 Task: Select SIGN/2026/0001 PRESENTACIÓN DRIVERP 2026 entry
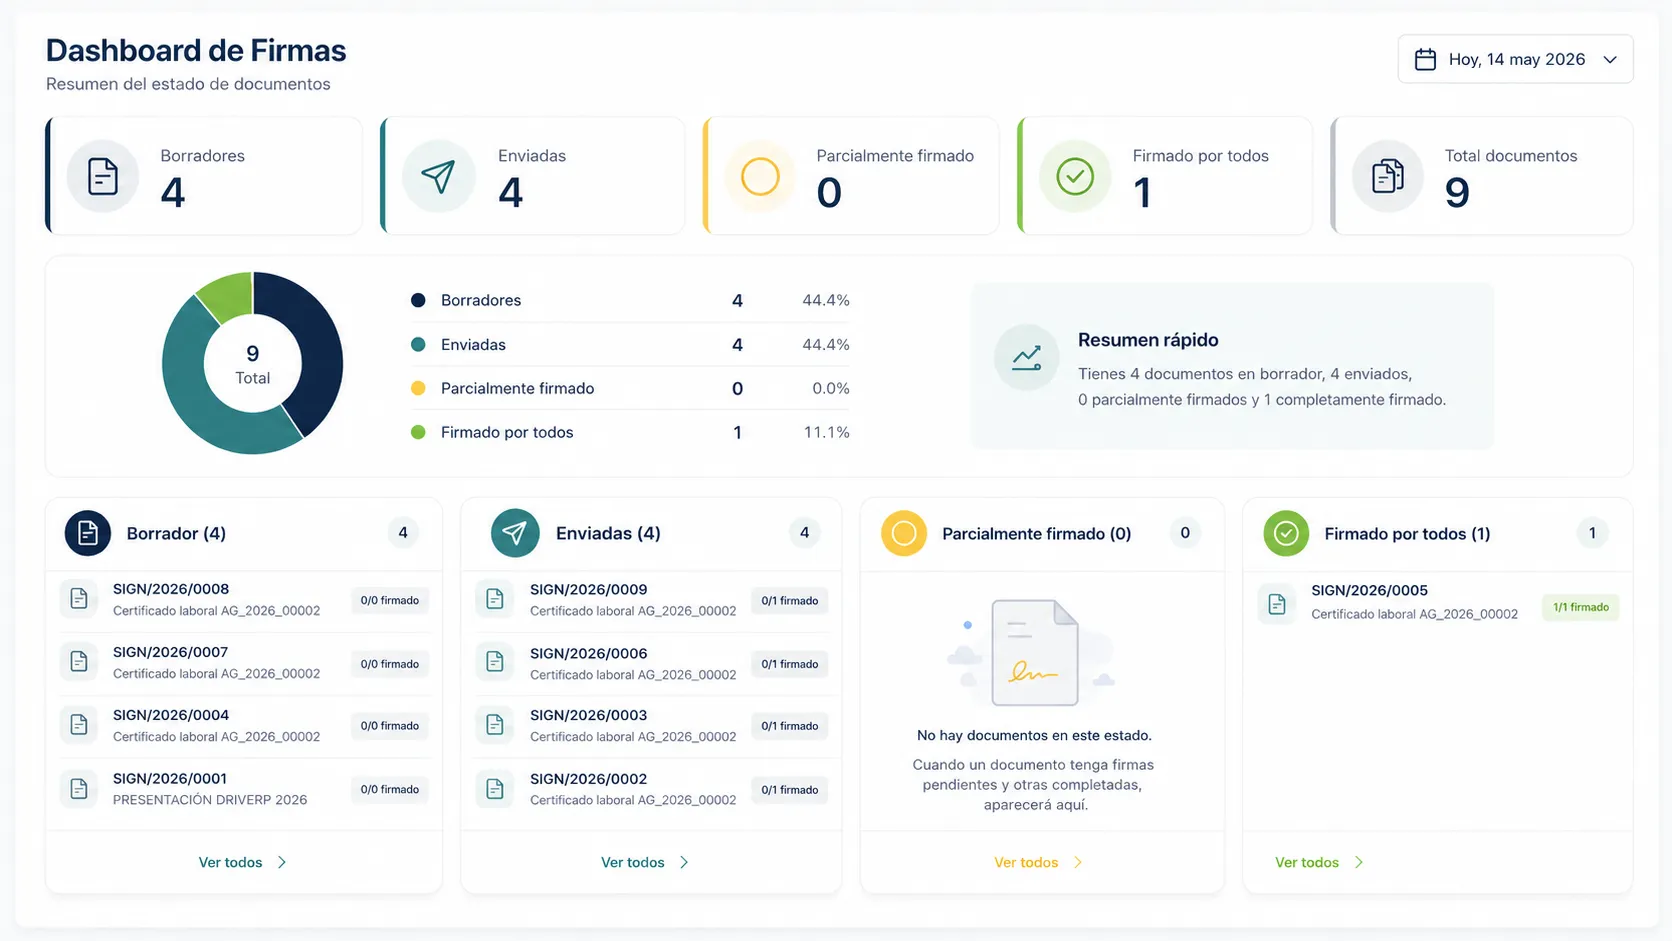(x=244, y=789)
